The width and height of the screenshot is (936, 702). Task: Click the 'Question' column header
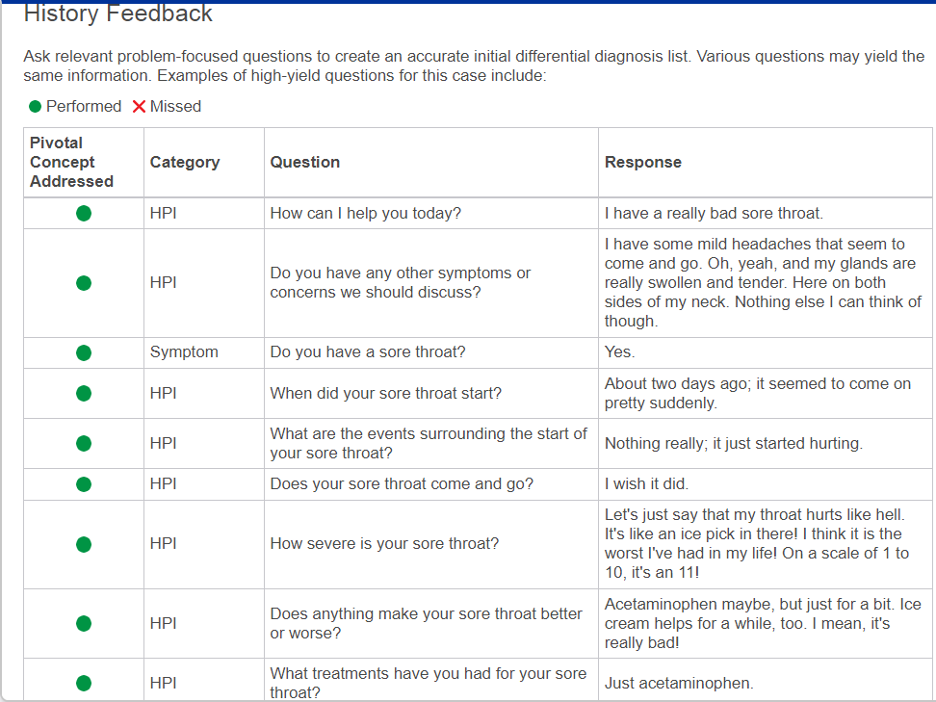point(305,162)
